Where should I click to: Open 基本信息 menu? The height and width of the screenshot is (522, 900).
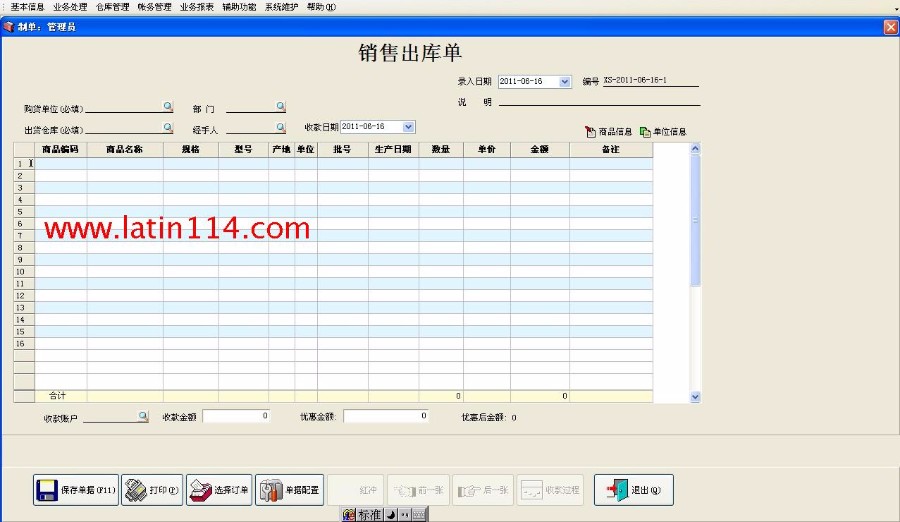coord(27,7)
